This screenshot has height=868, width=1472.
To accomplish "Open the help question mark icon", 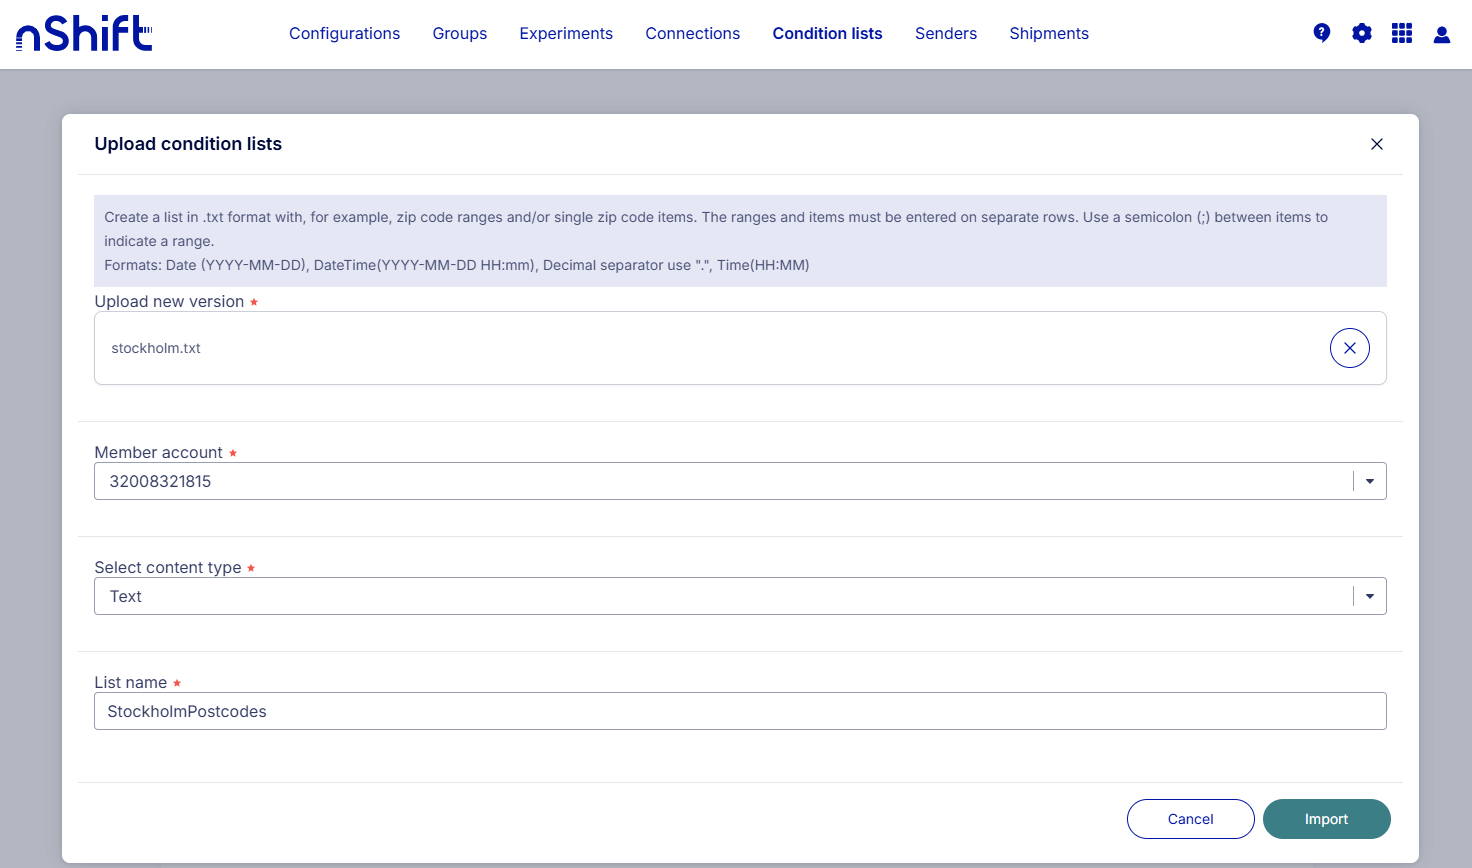I will 1321,33.
